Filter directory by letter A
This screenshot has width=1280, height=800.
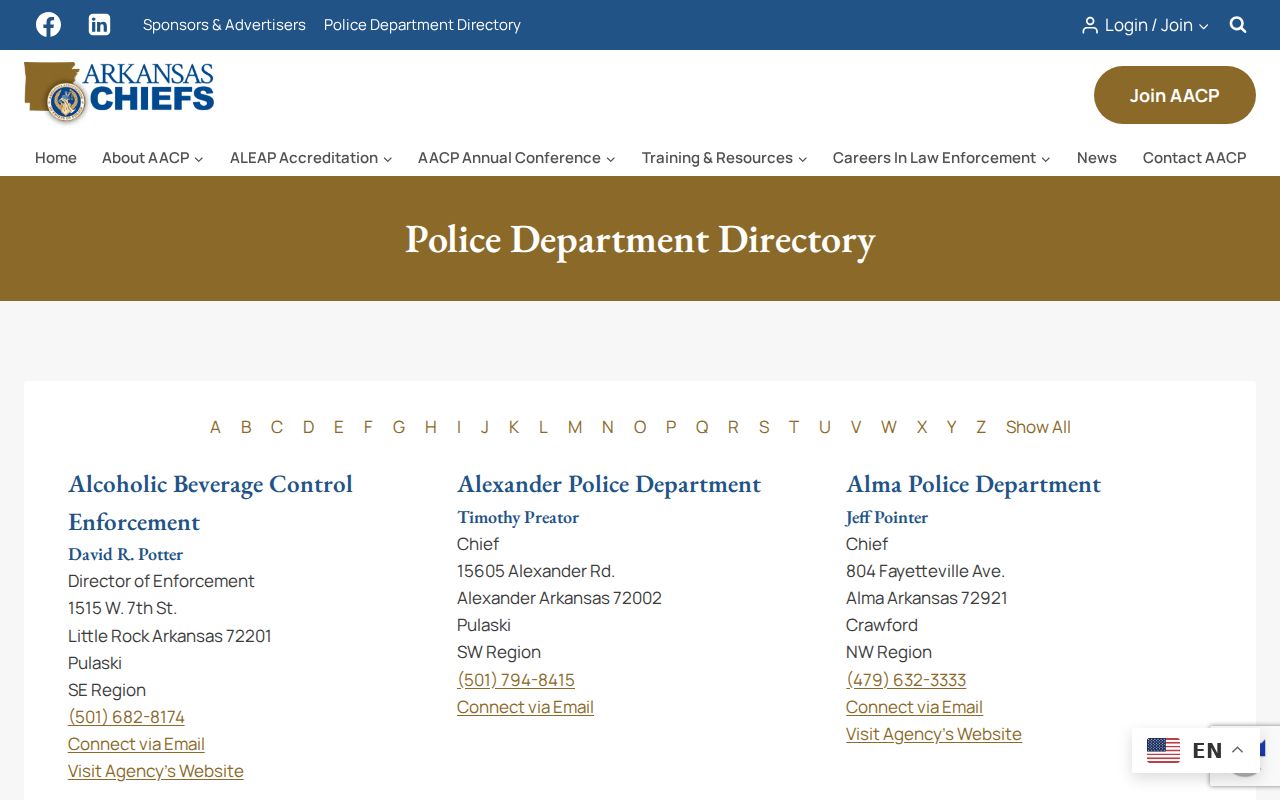pos(215,427)
